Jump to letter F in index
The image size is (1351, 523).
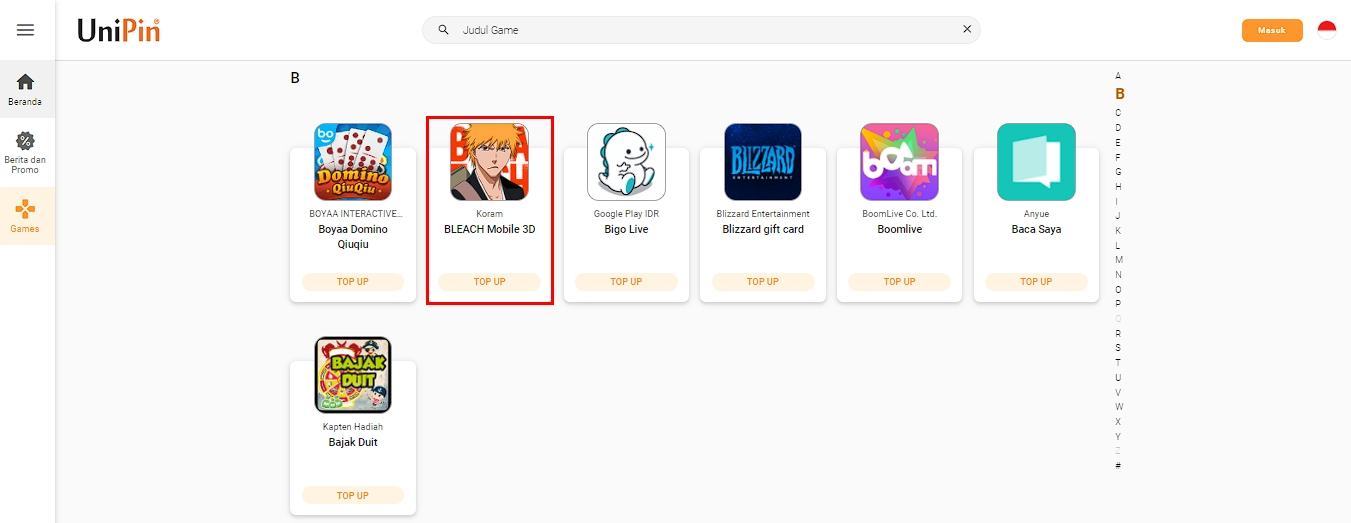[1118, 157]
